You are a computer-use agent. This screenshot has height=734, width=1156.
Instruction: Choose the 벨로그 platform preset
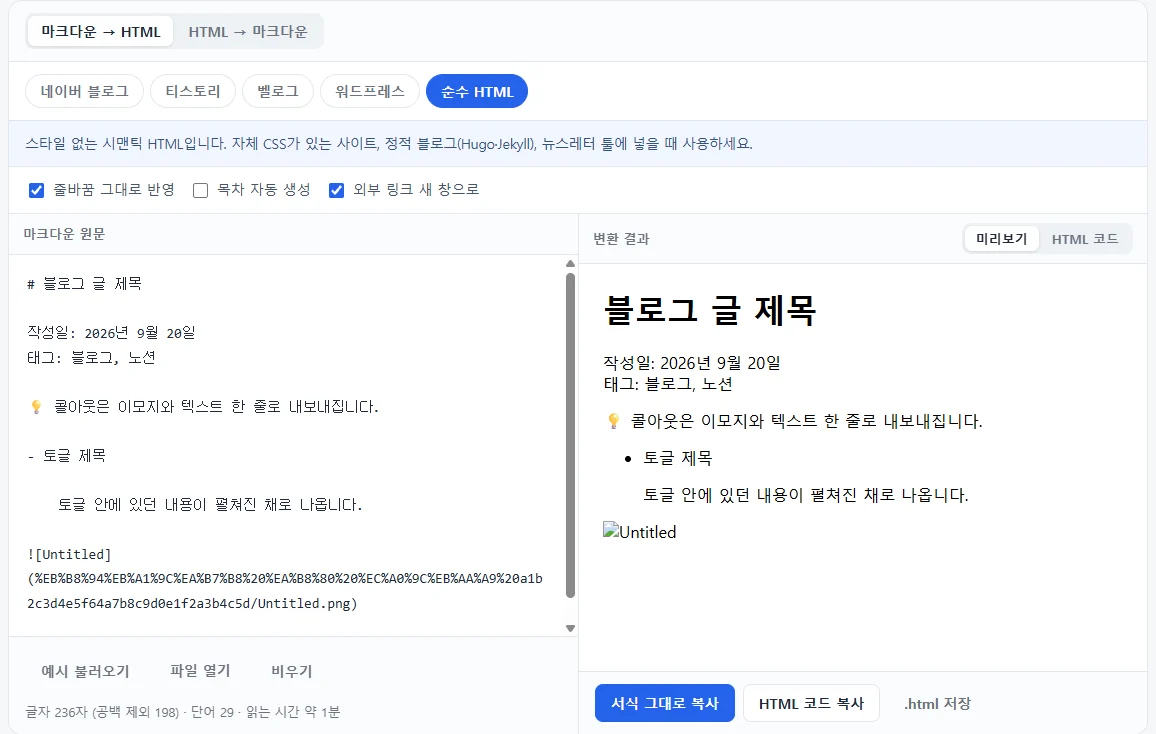pyautogui.click(x=278, y=91)
